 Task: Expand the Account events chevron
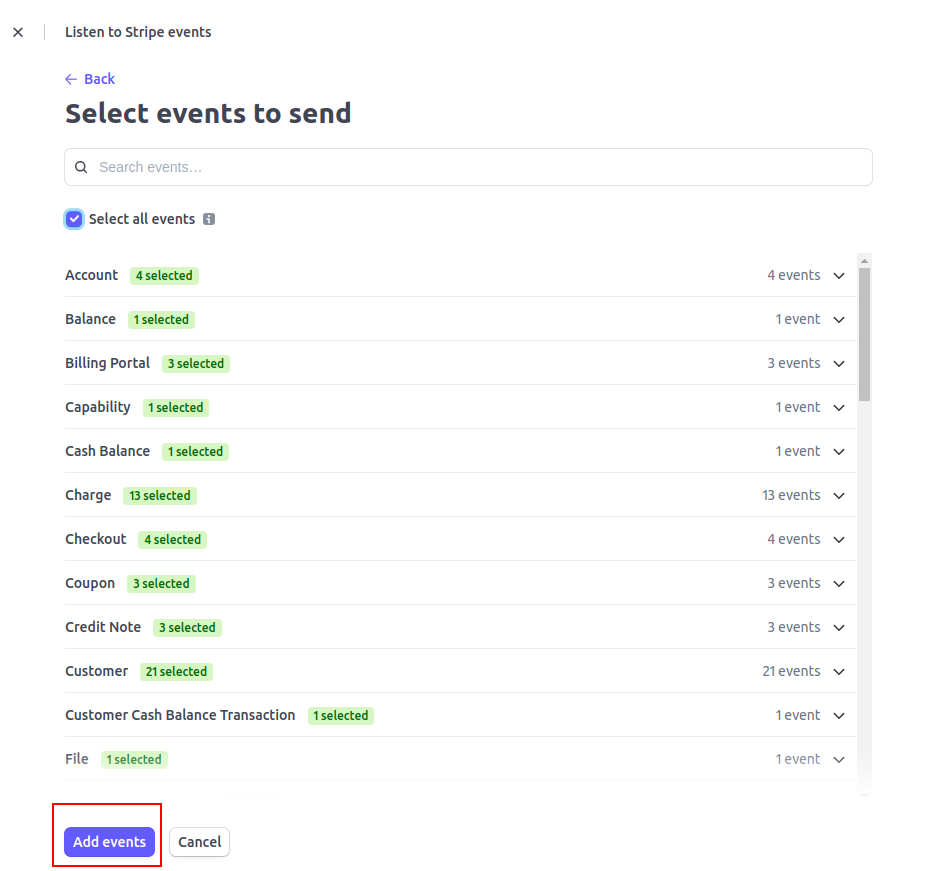tap(839, 275)
